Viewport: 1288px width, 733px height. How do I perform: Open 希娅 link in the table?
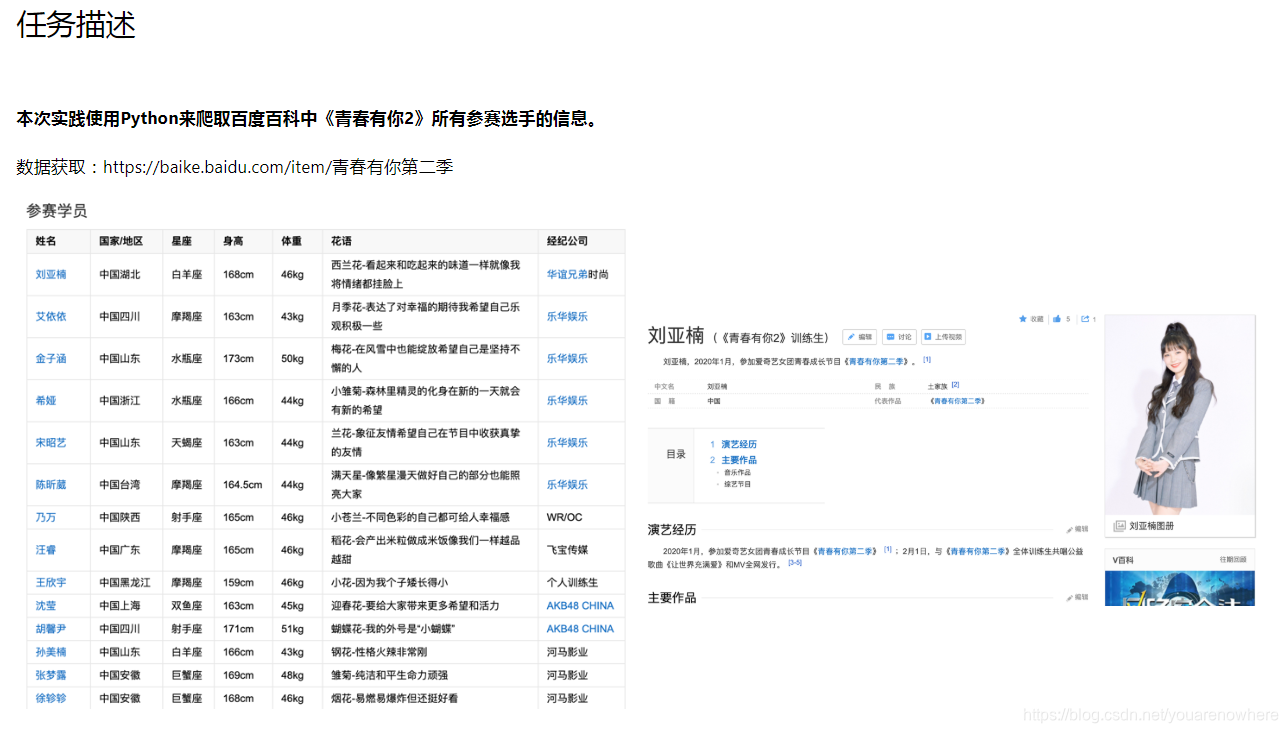click(x=46, y=400)
